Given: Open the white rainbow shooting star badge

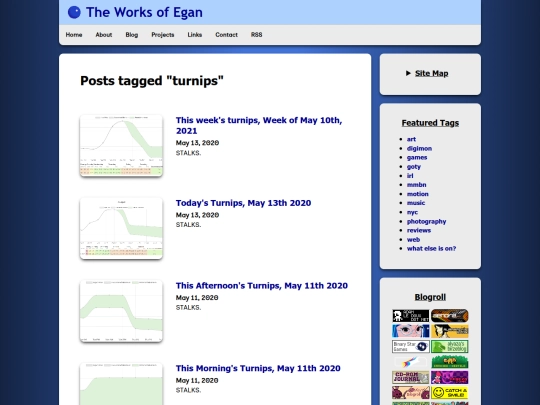Looking at the screenshot, I should pos(411,362).
